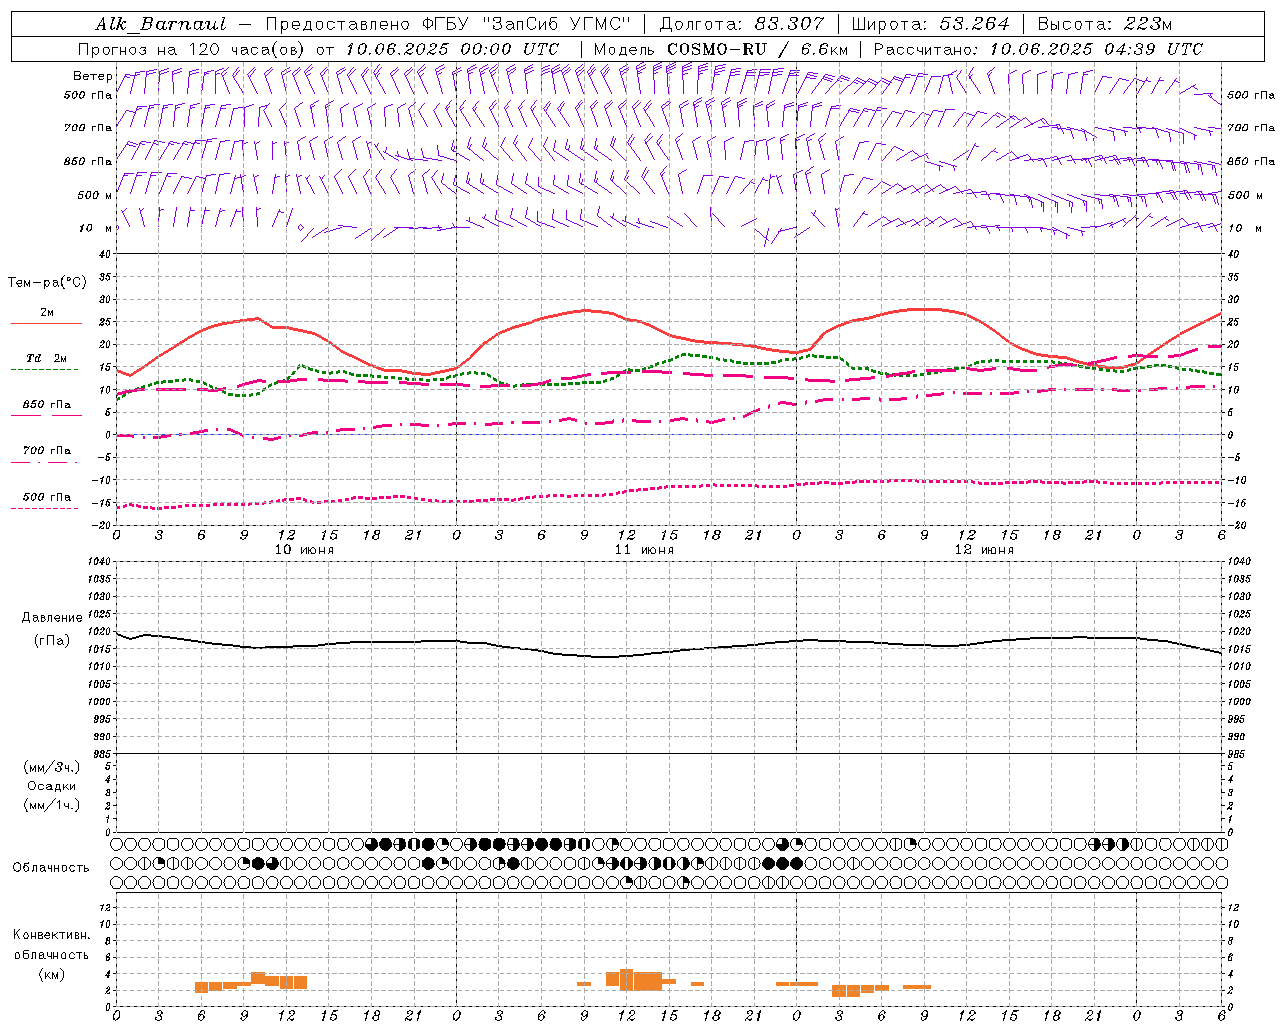Click the 'Осадки' precipitation label
Image resolution: width=1280 pixels, height=1024 pixels.
pyautogui.click(x=52, y=786)
